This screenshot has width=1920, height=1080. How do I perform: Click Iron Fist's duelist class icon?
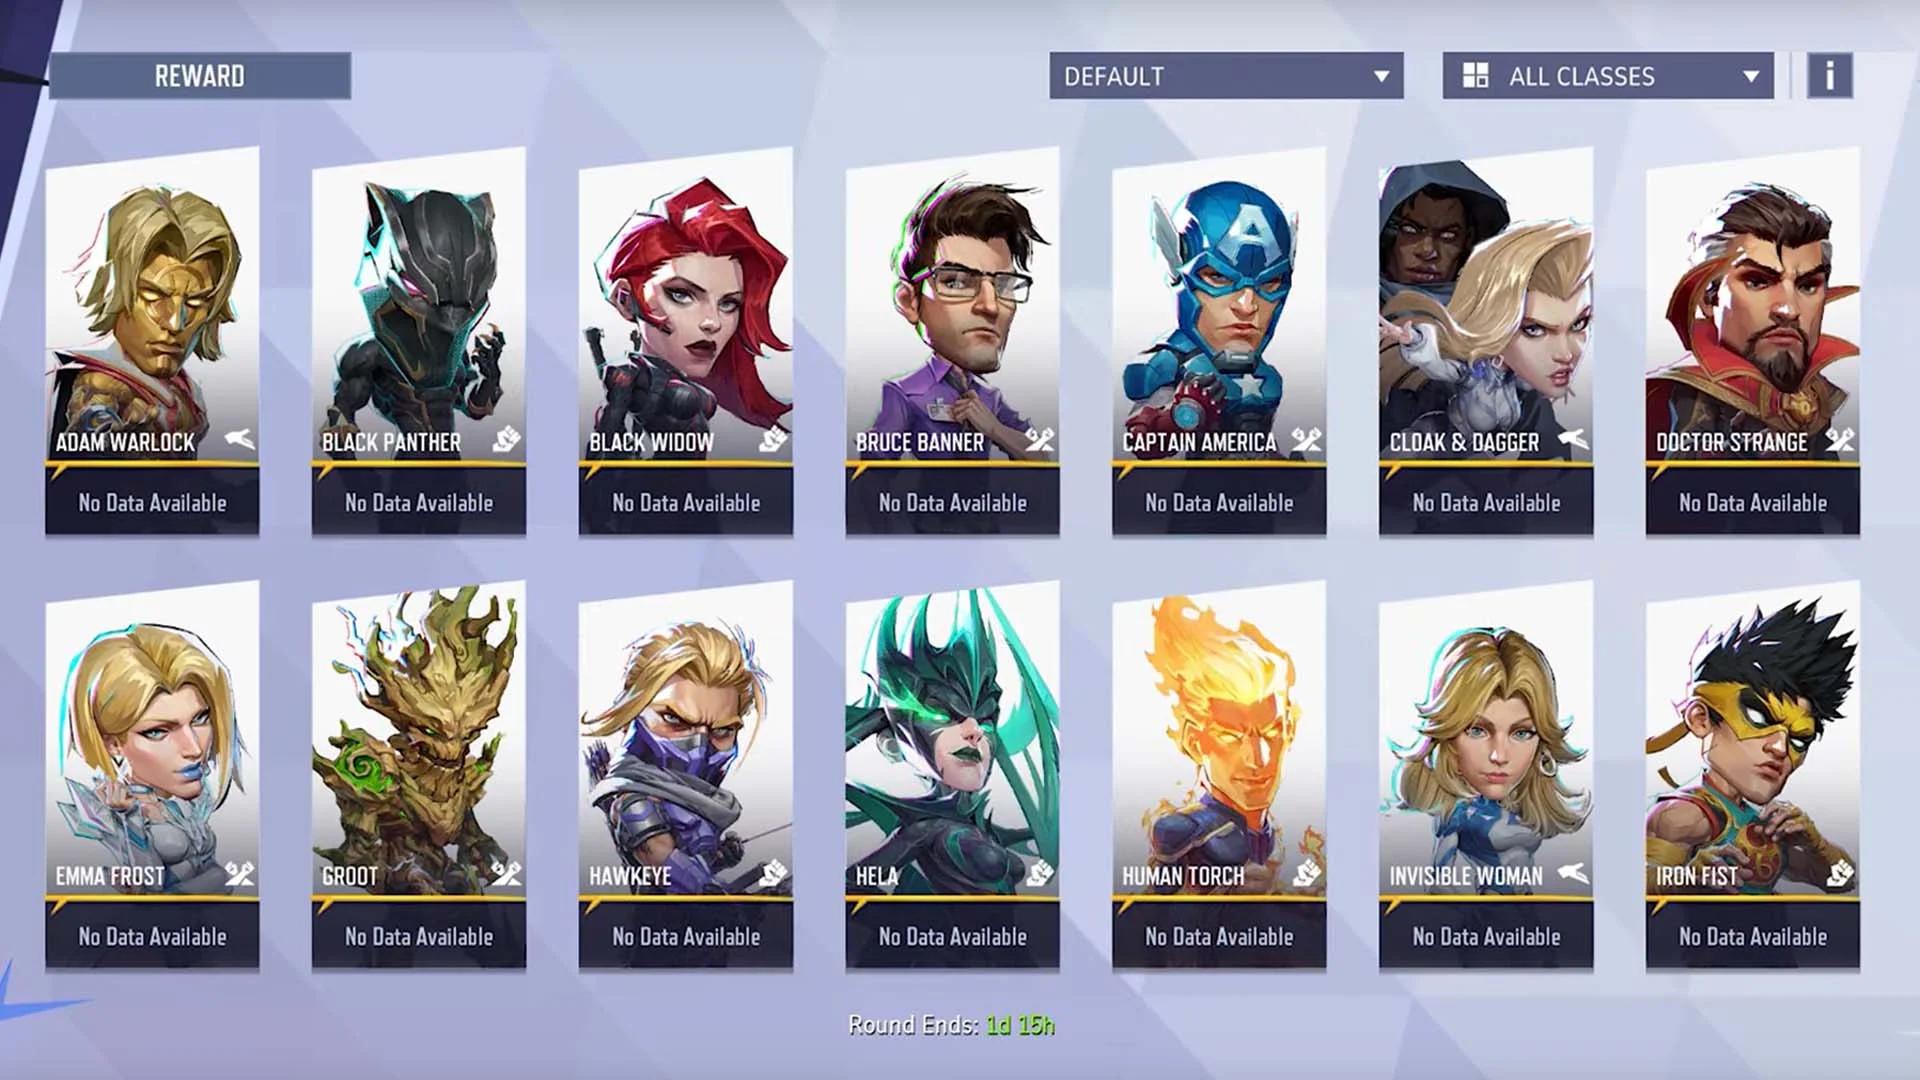click(x=1840, y=873)
